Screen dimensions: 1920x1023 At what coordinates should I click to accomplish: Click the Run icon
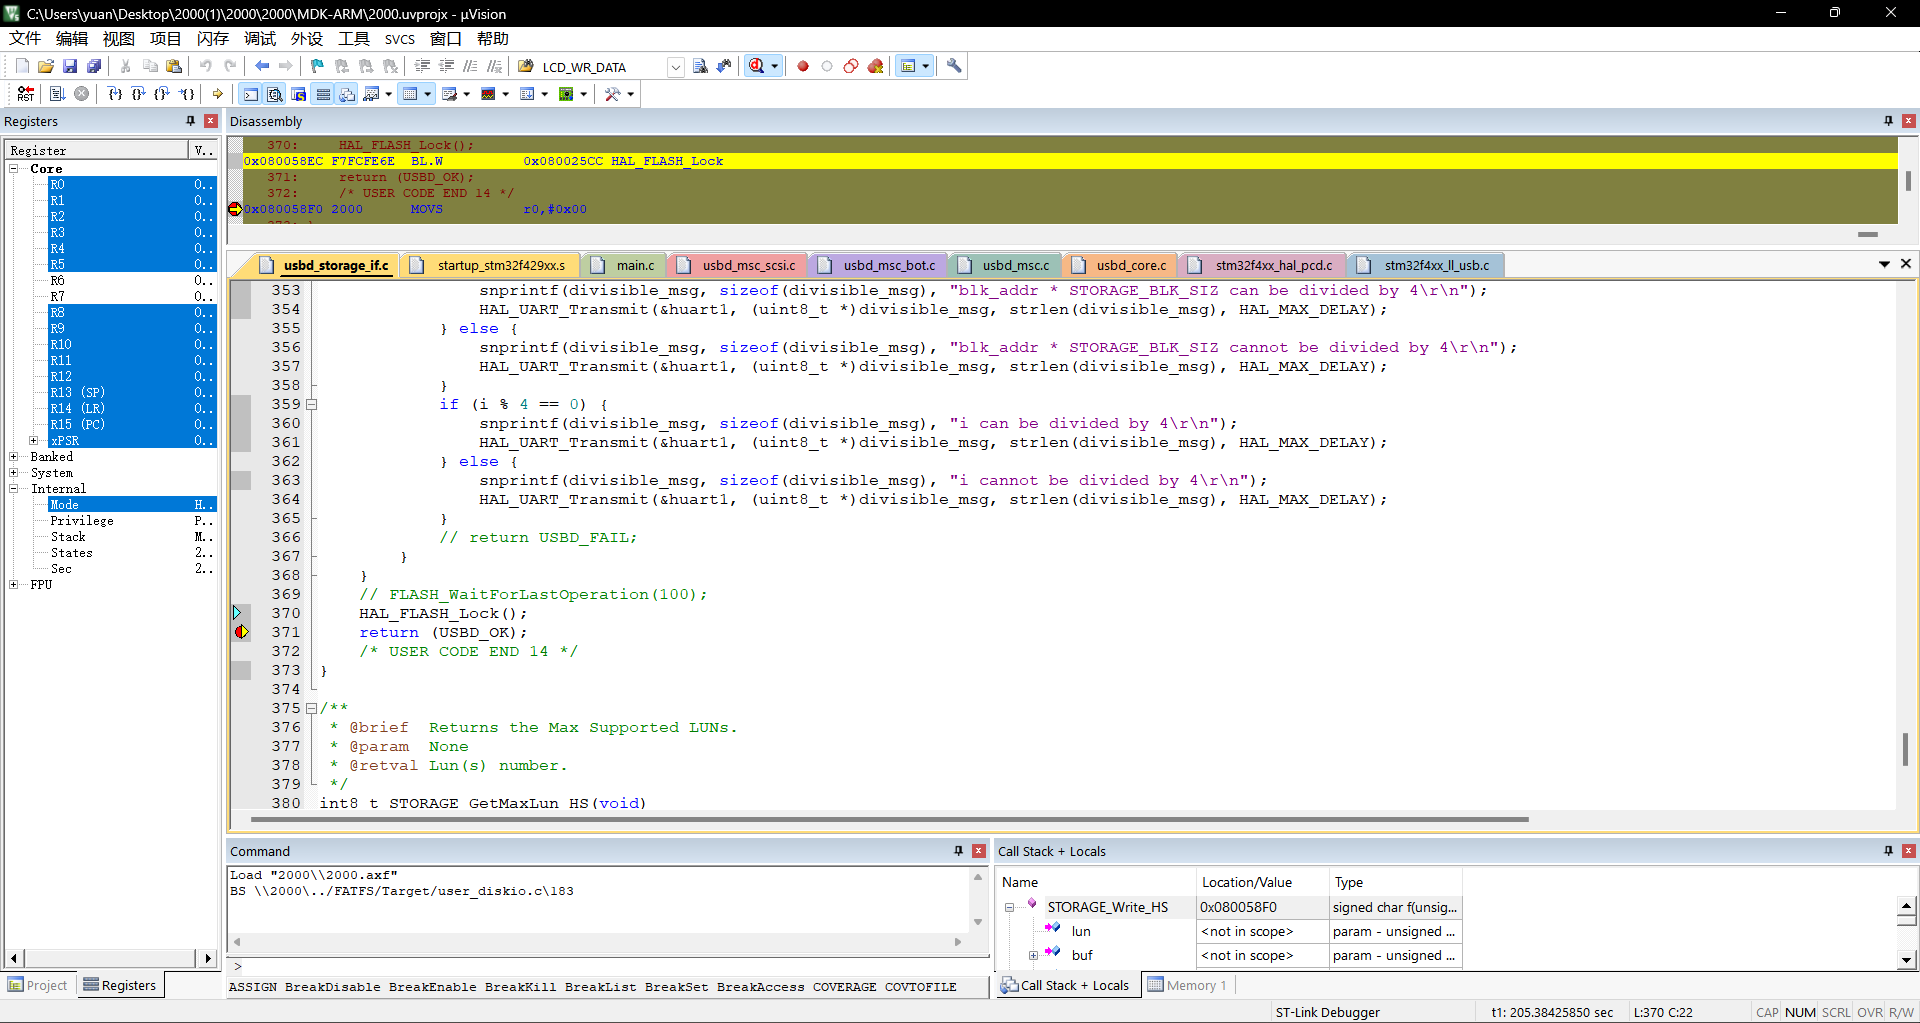point(58,94)
